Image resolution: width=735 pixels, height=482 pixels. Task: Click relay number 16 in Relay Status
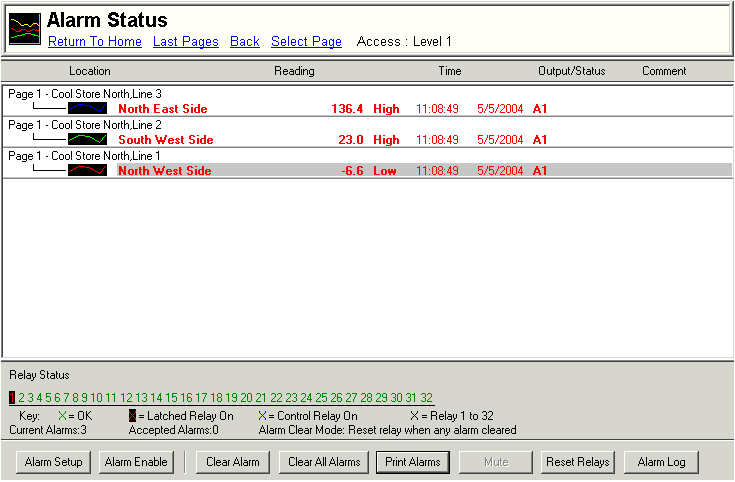coord(187,398)
